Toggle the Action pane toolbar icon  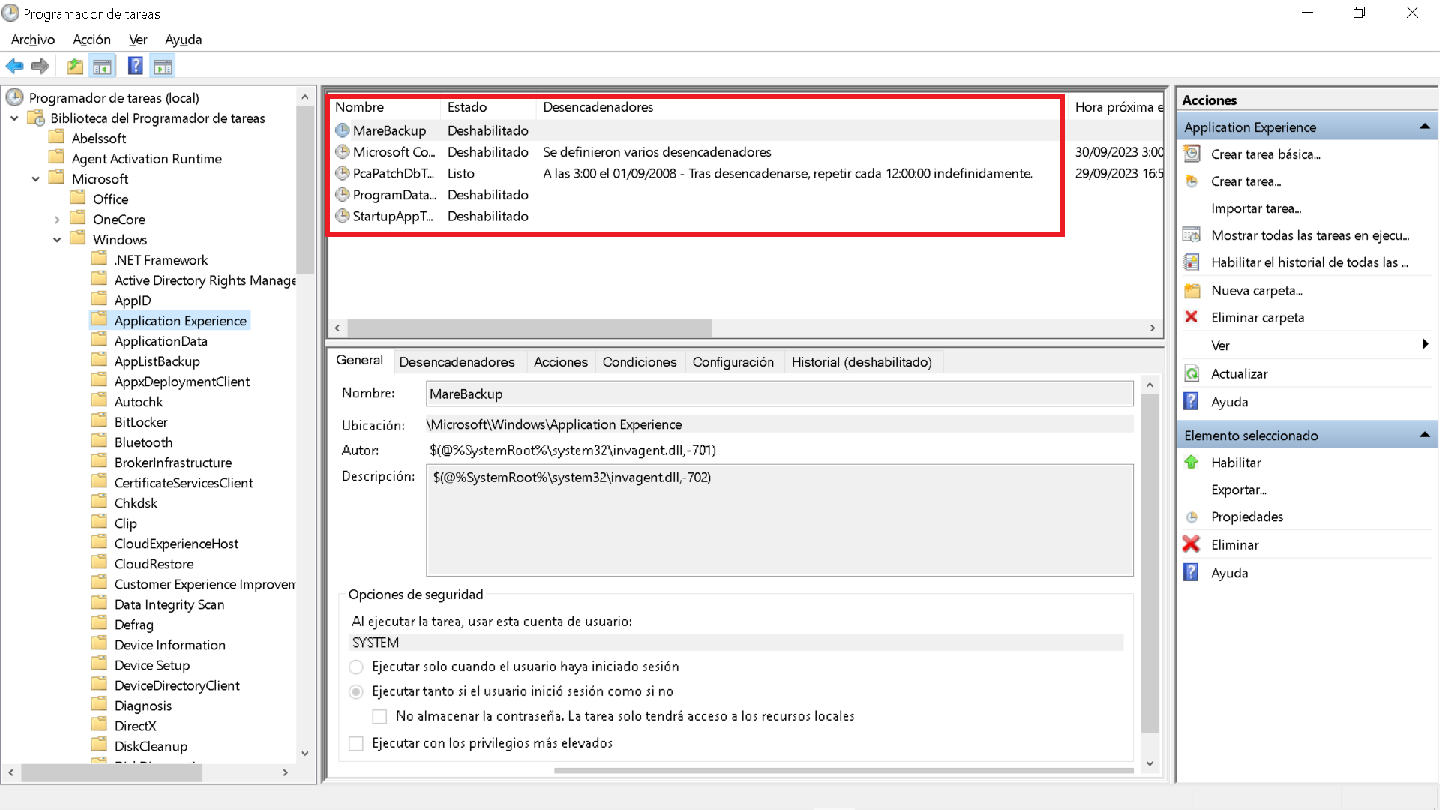click(163, 66)
